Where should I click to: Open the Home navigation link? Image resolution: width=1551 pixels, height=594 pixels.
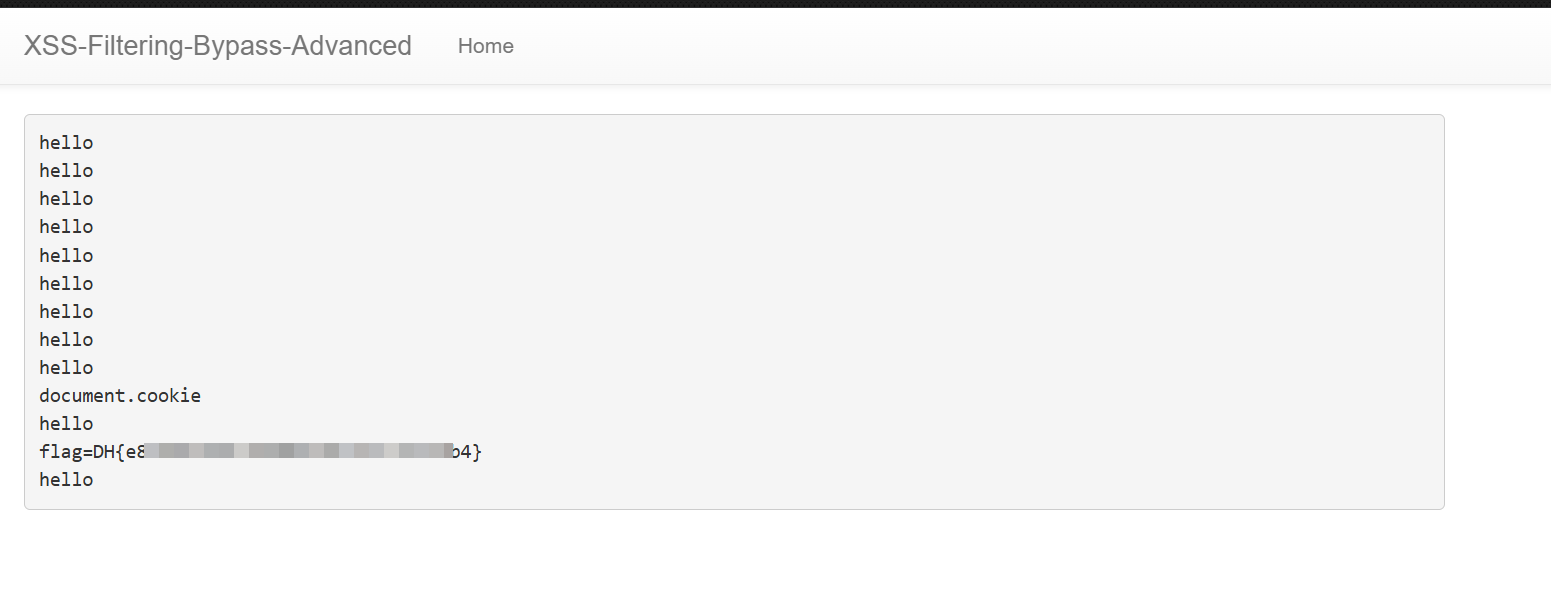[x=485, y=46]
